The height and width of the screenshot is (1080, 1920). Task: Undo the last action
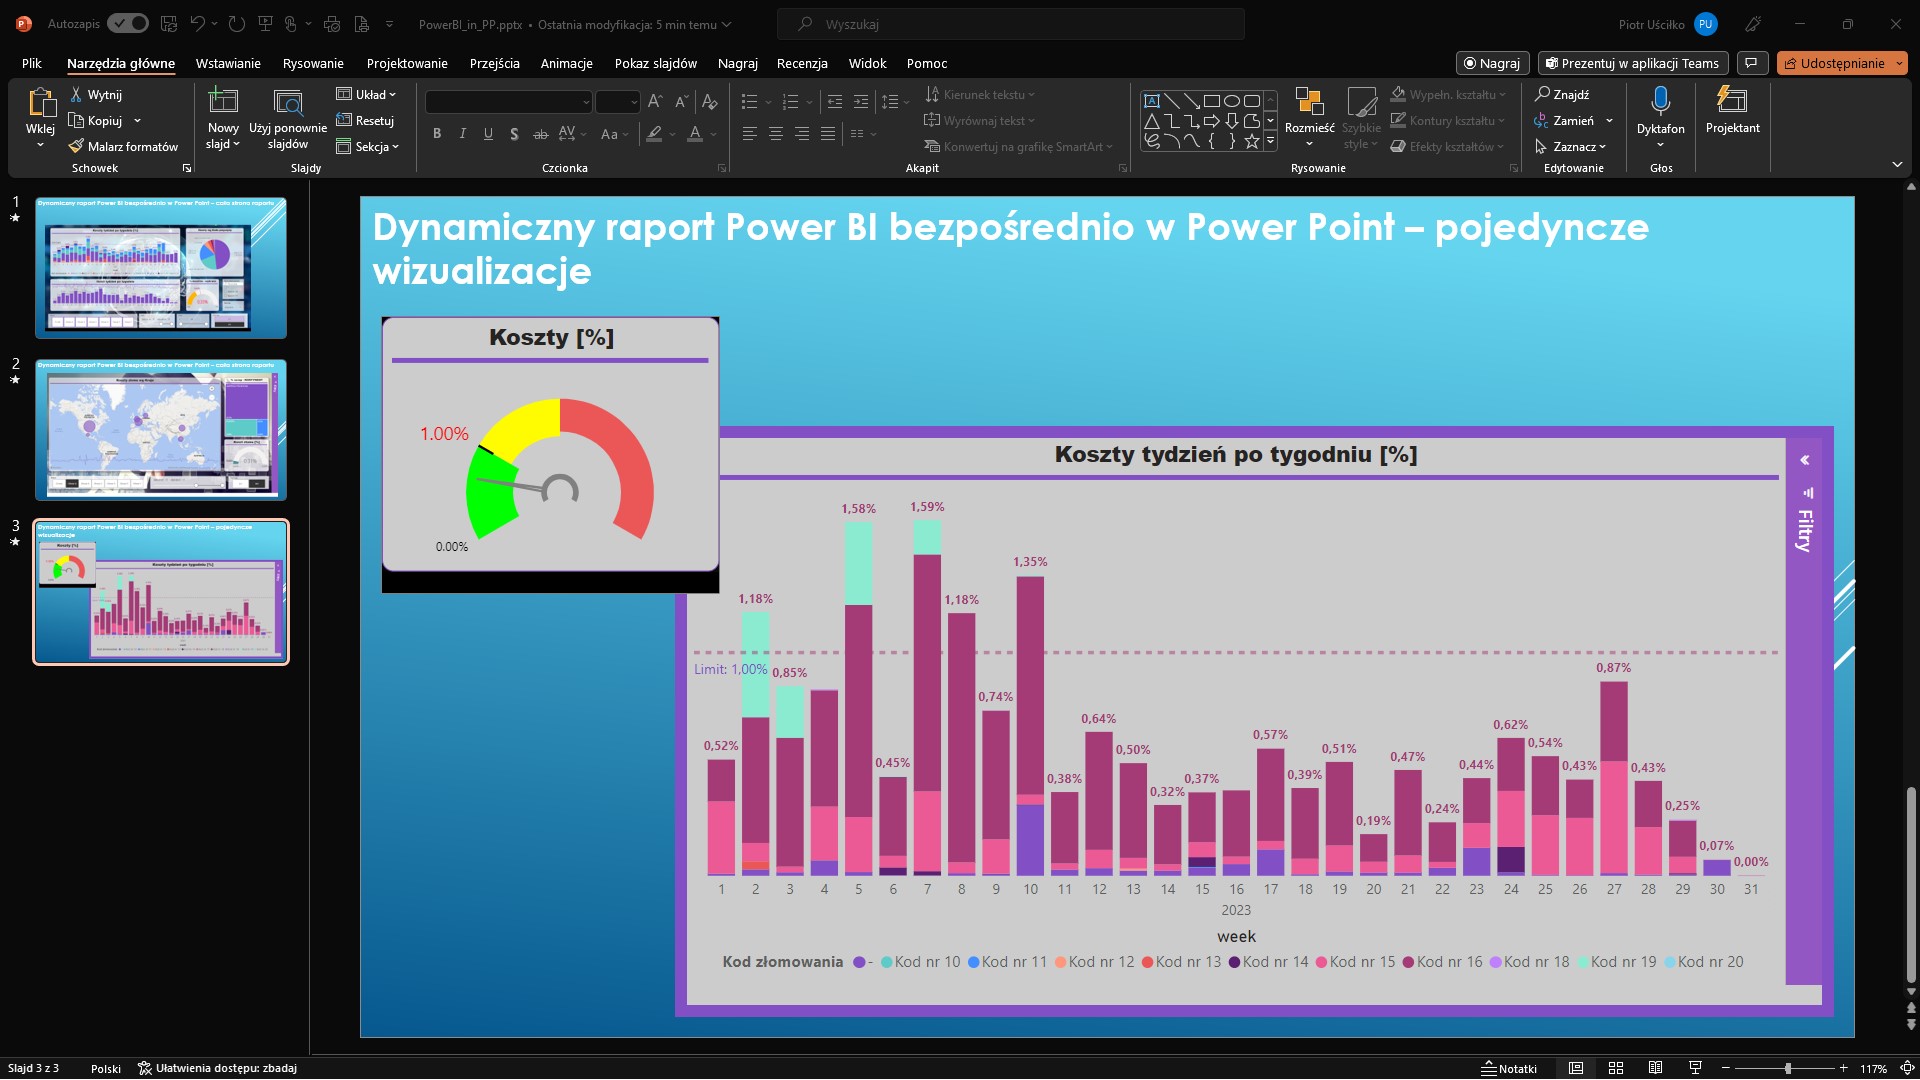[x=198, y=23]
